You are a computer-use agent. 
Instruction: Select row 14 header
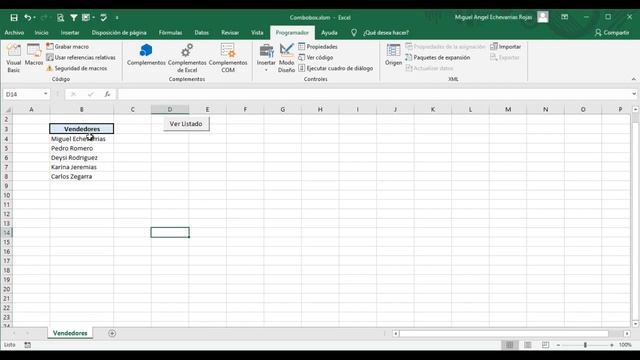click(7, 233)
